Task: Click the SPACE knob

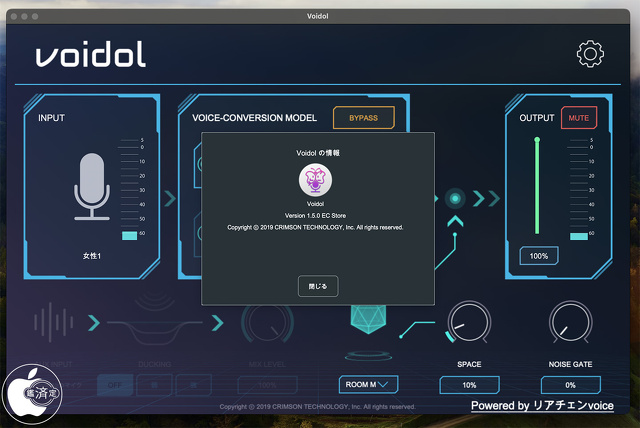Action: coord(469,322)
